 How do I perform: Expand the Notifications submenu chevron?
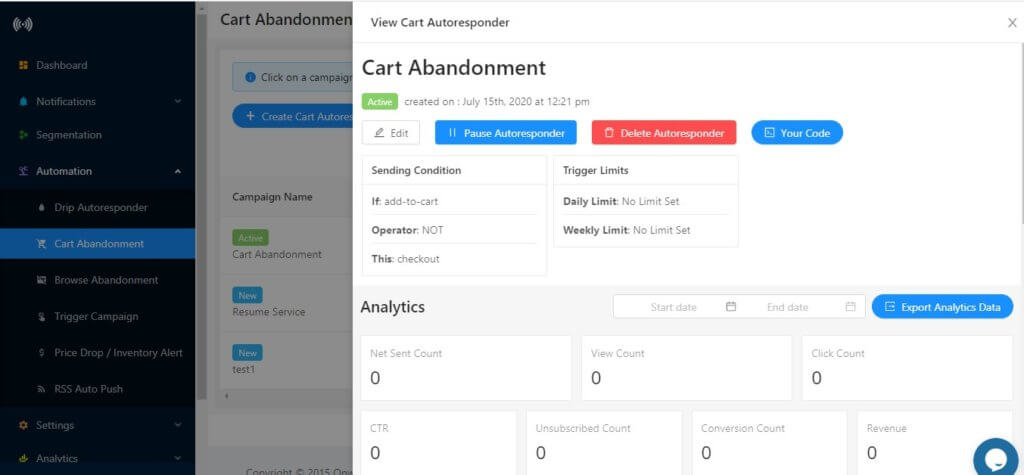(x=178, y=102)
